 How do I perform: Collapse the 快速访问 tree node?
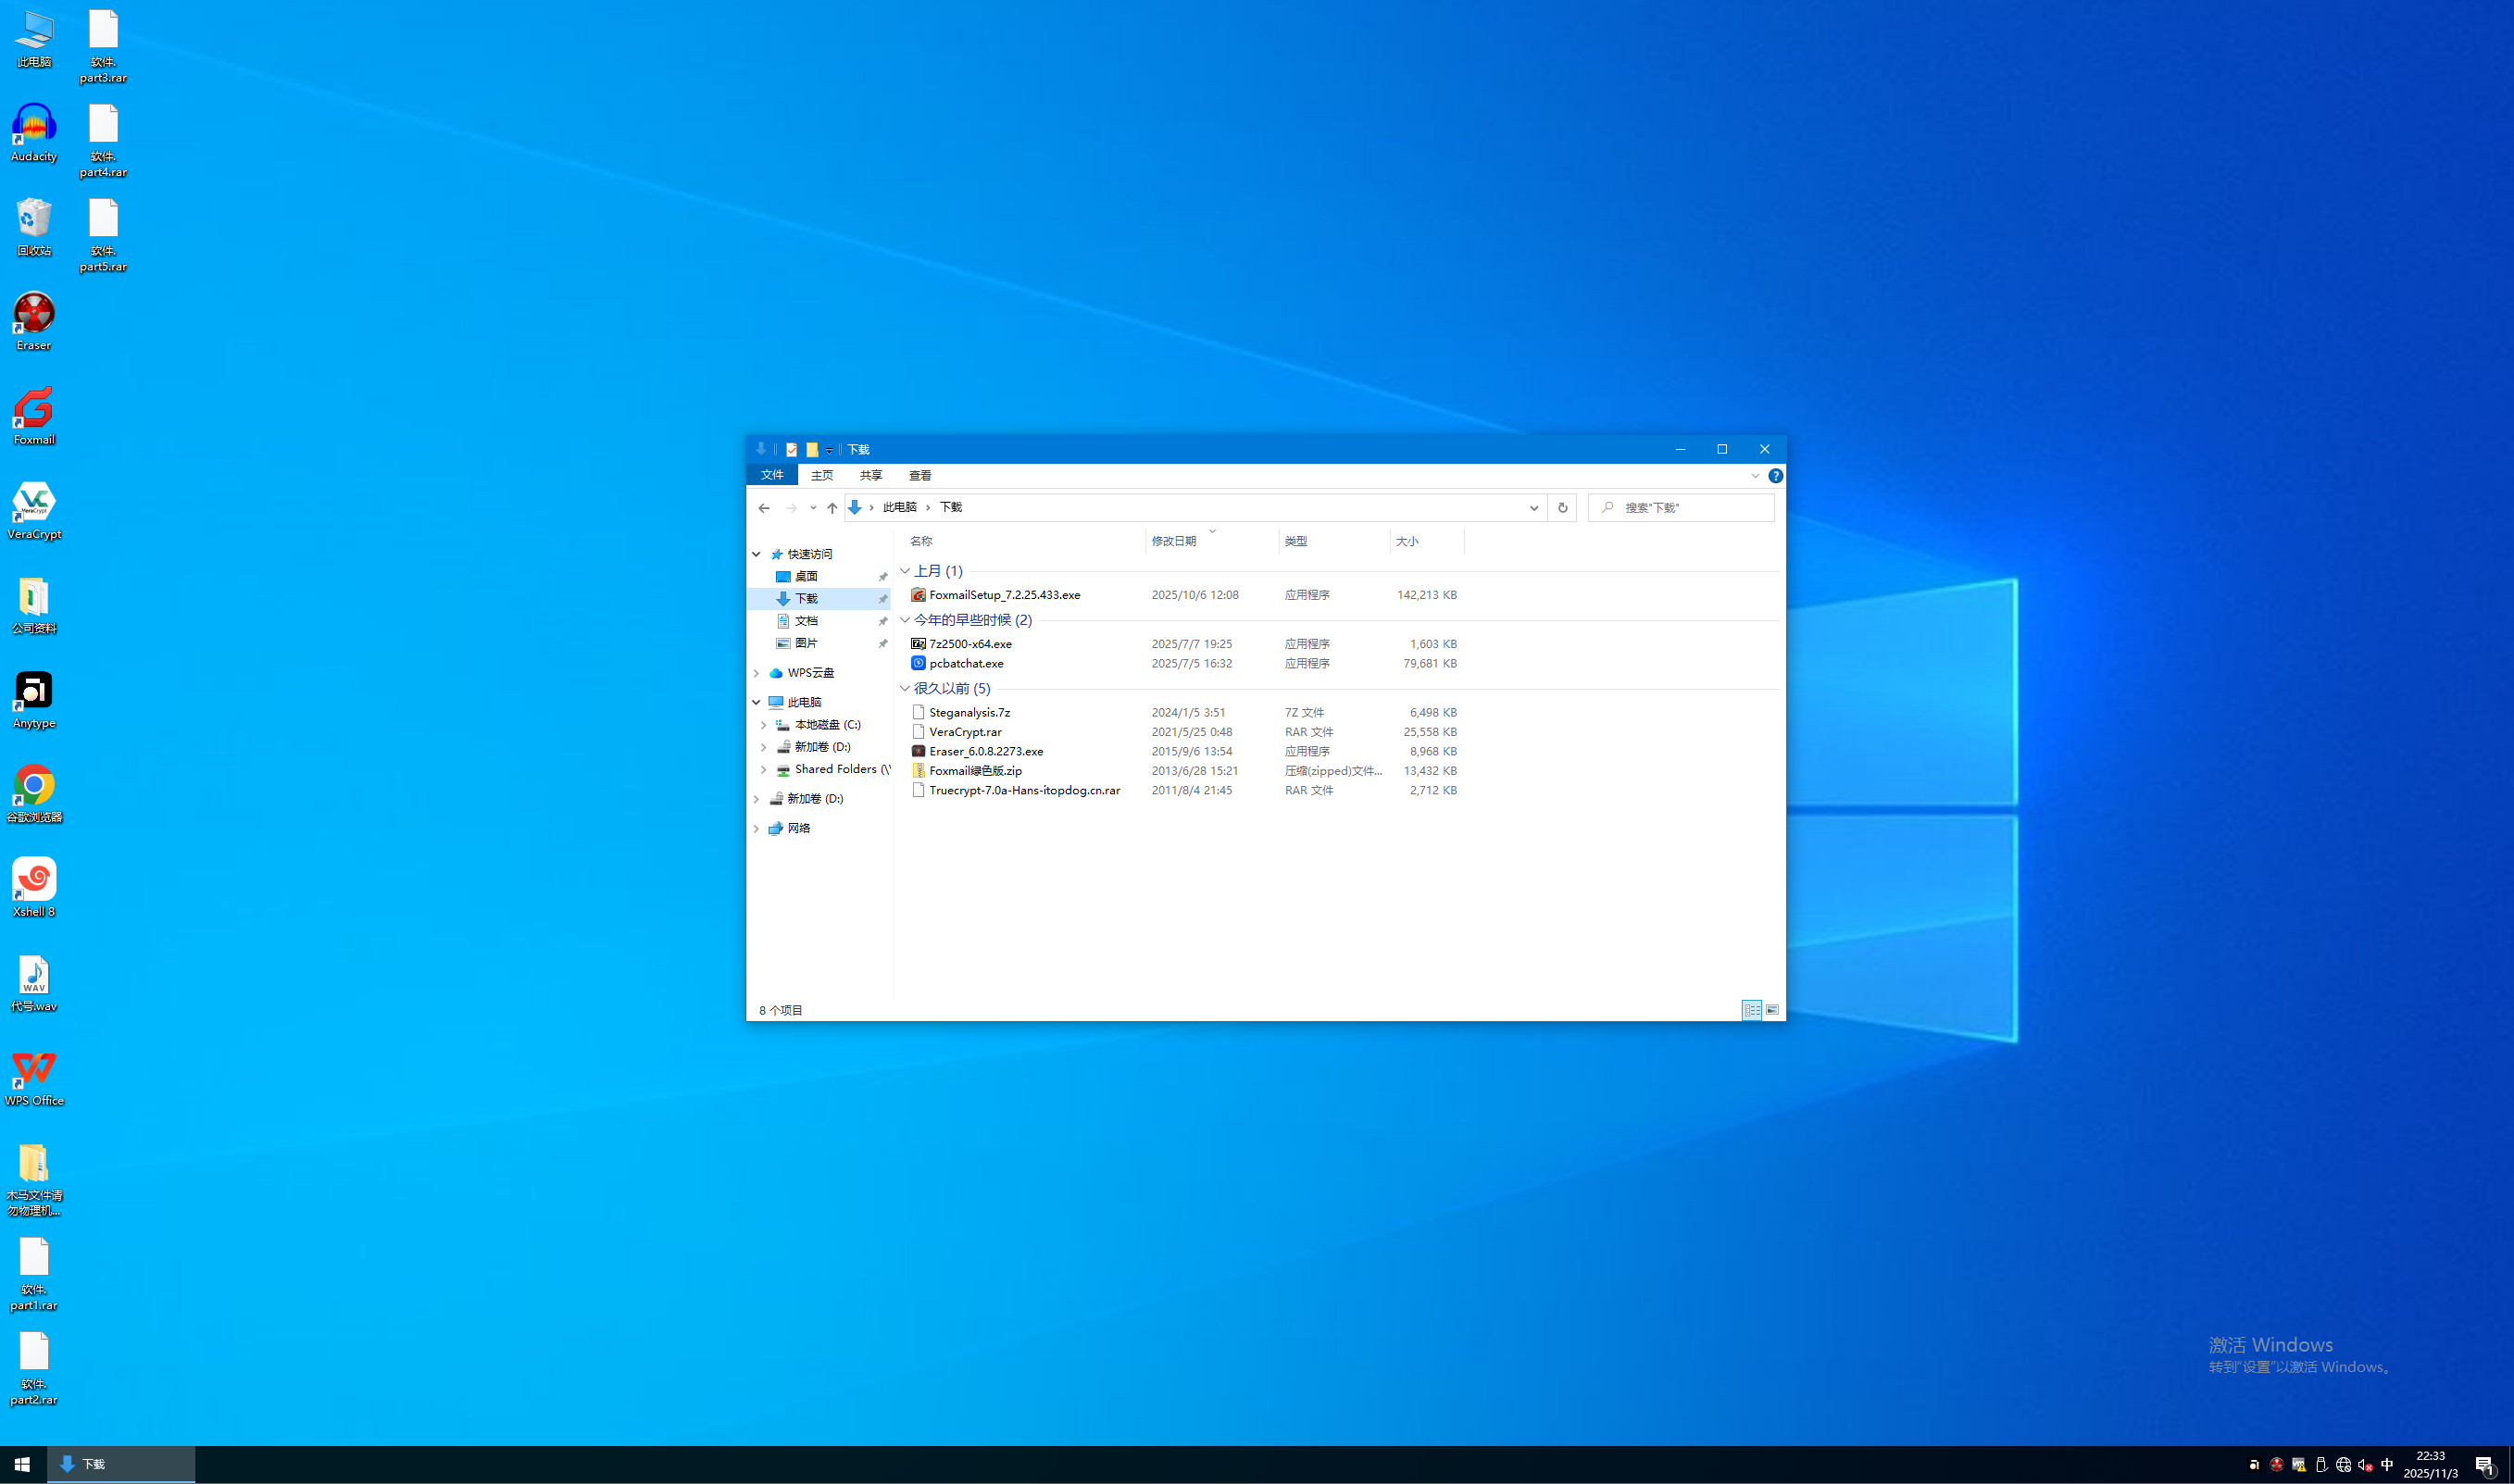[x=757, y=554]
